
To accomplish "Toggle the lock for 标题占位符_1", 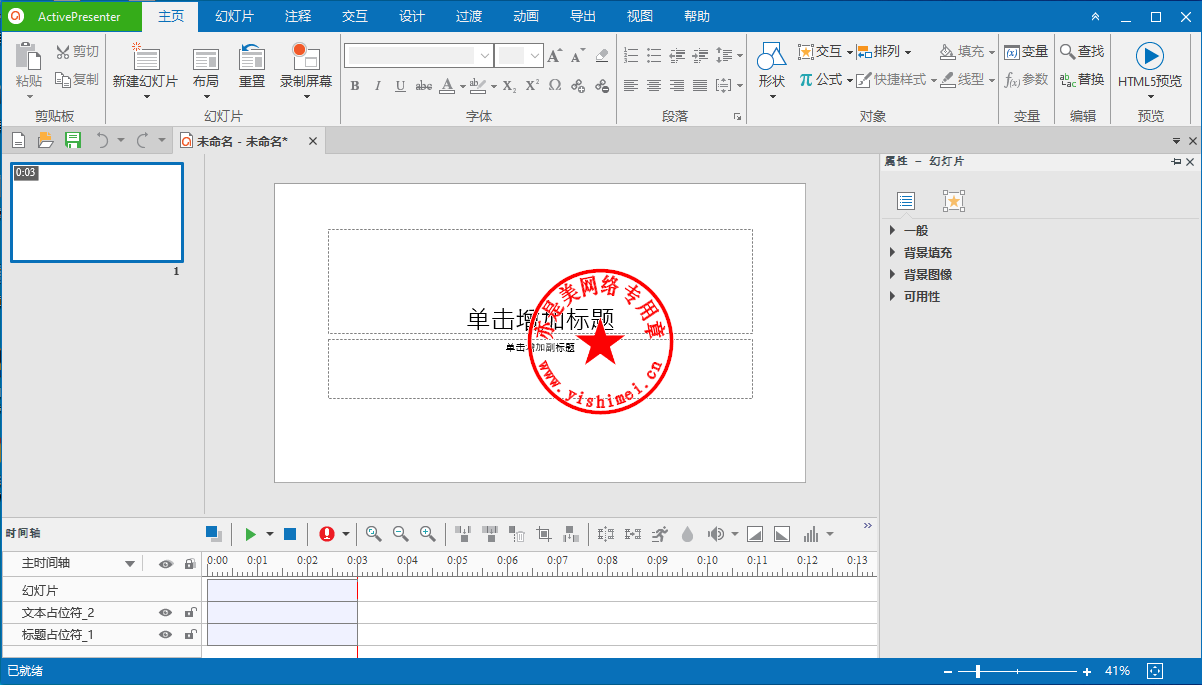I will [190, 634].
